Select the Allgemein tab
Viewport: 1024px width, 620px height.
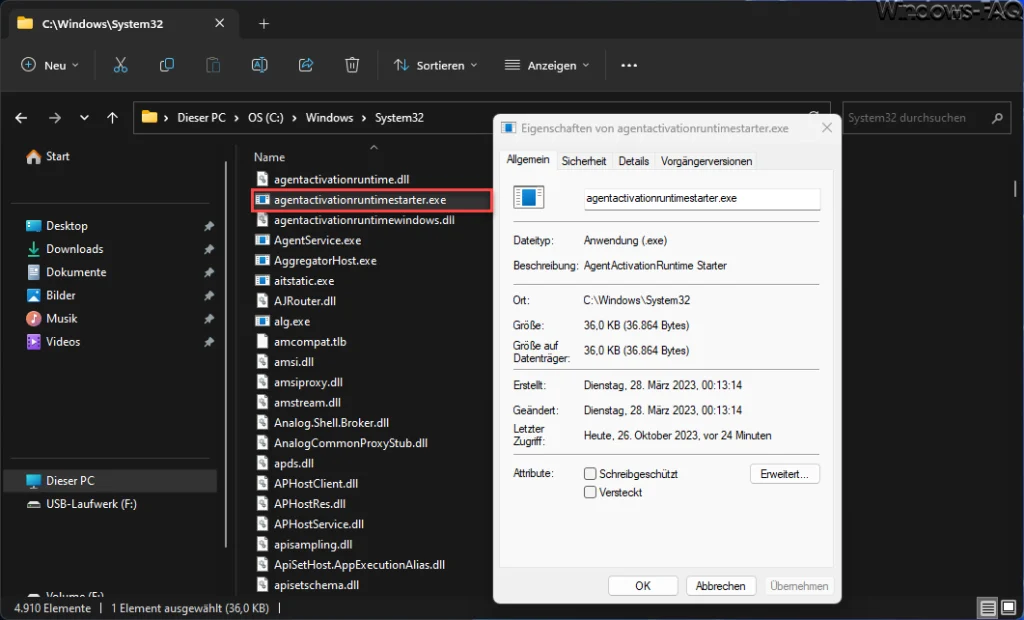[528, 159]
